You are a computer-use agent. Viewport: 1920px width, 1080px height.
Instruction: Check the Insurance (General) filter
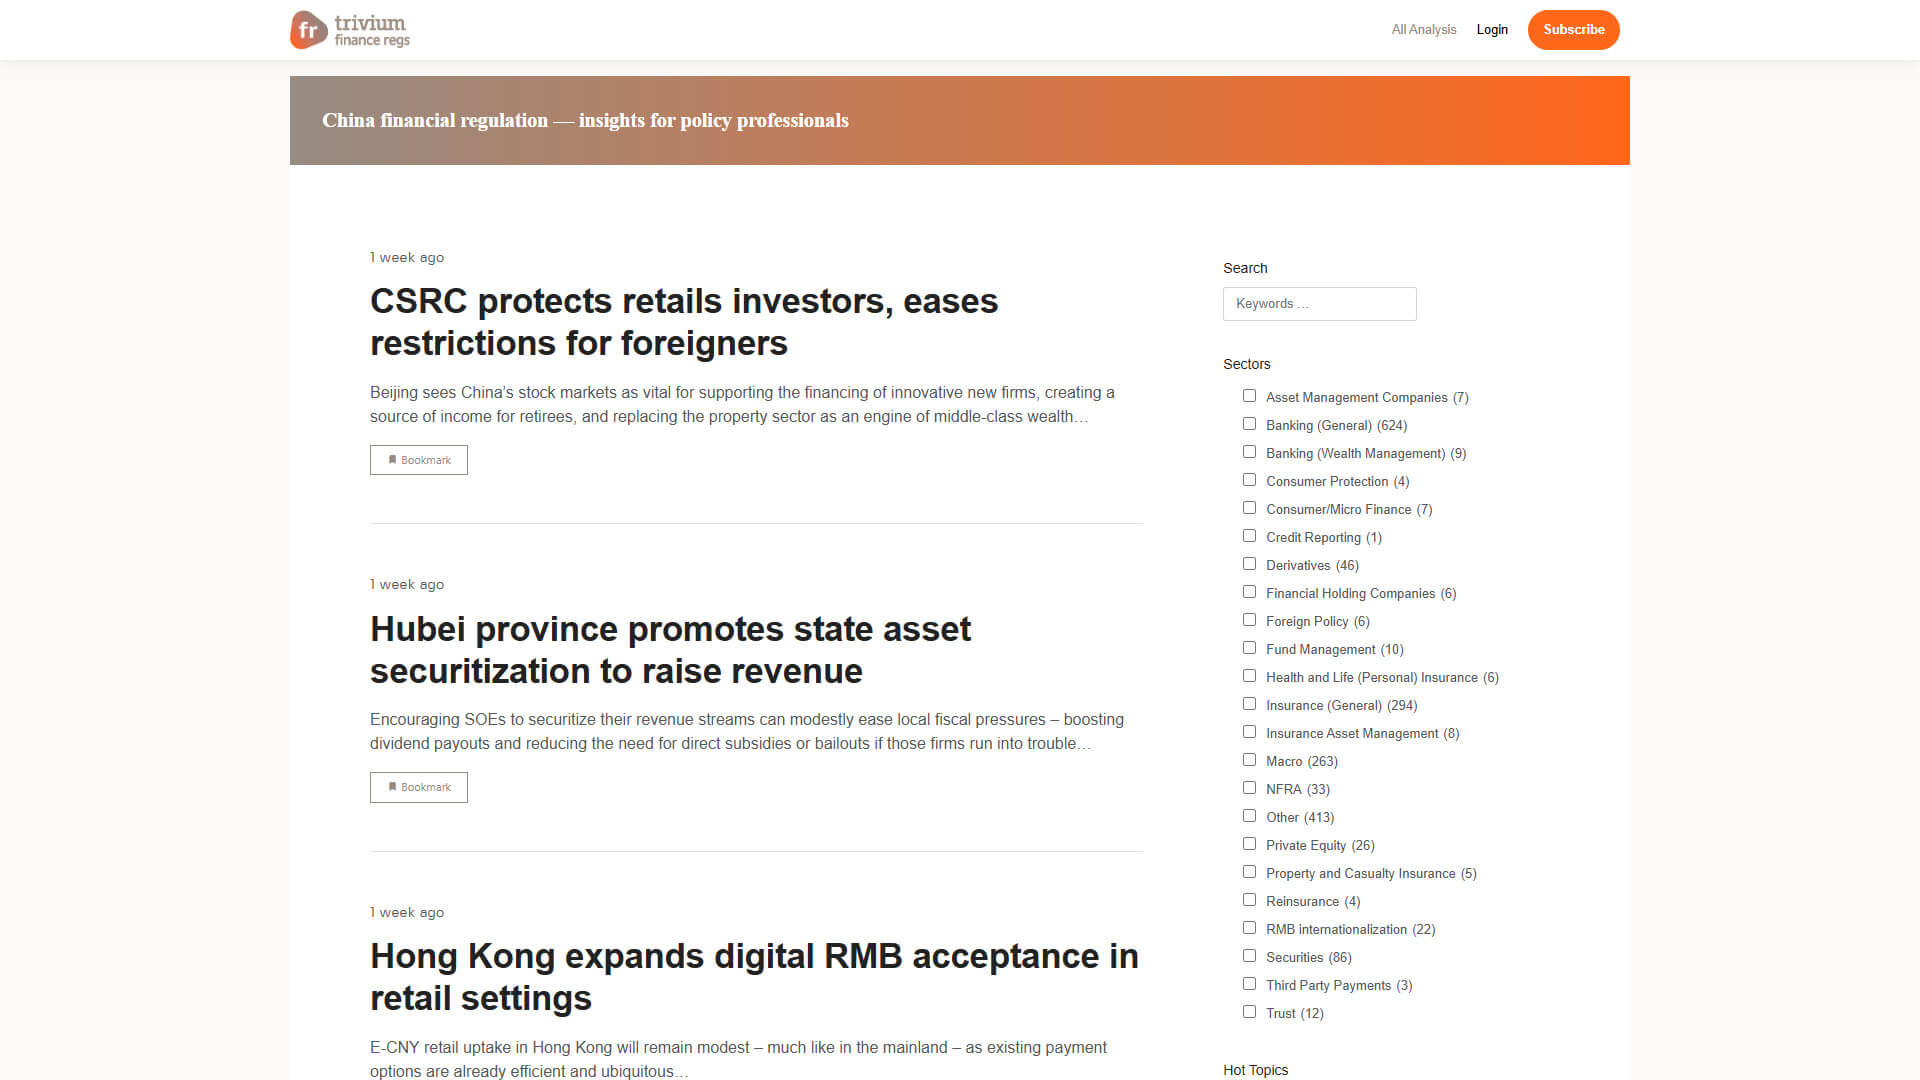[1249, 703]
